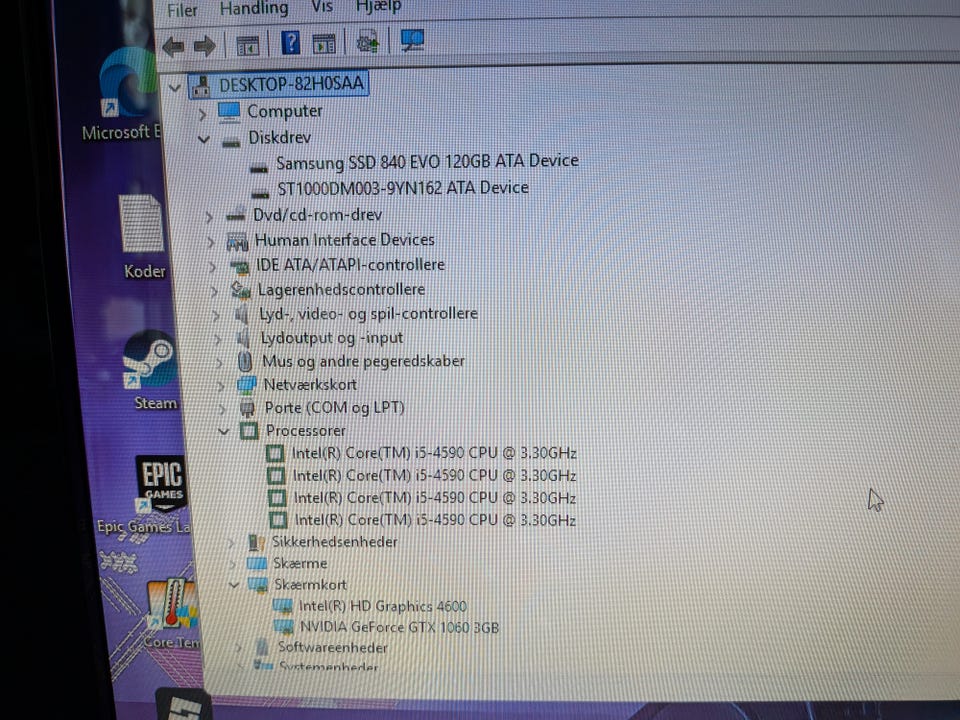
Task: Click the properties pane toolbar icon
Action: (x=324, y=43)
